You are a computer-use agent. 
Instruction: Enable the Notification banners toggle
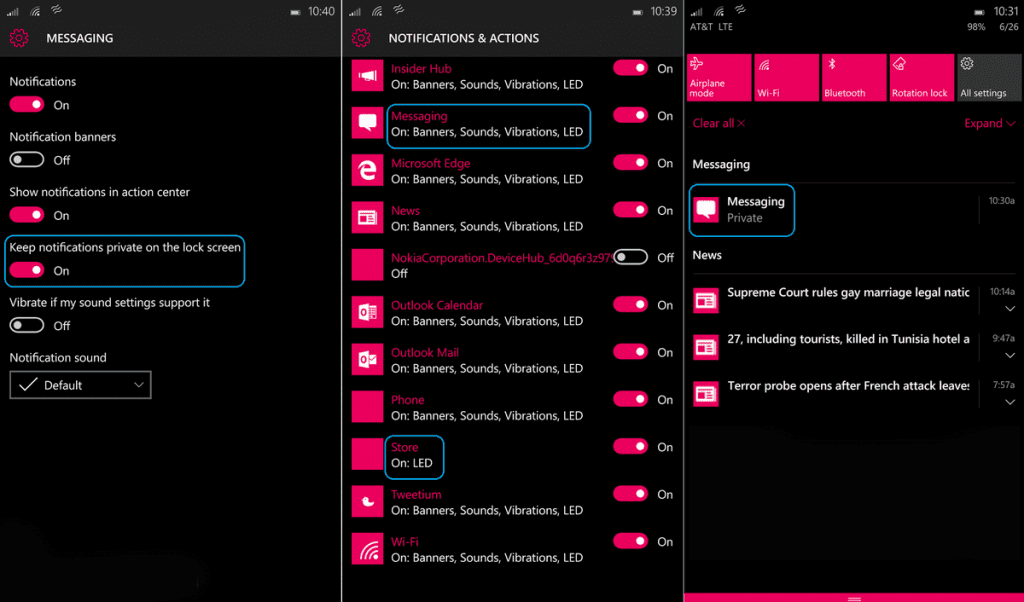27,160
